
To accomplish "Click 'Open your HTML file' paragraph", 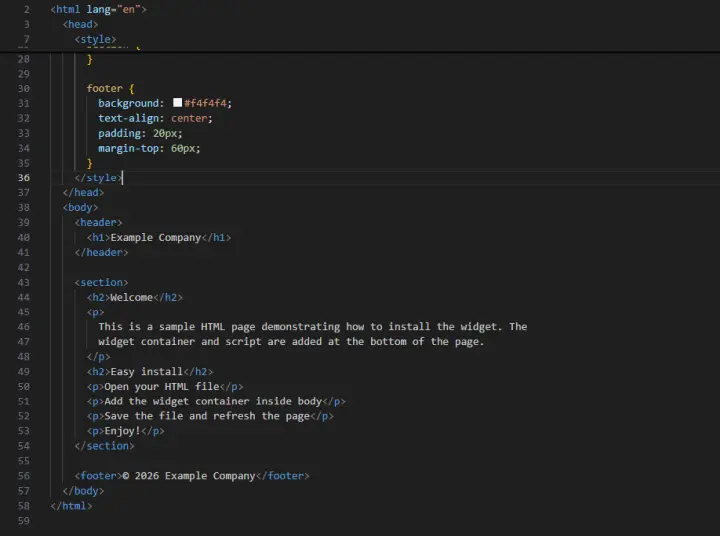I will (x=162, y=386).
